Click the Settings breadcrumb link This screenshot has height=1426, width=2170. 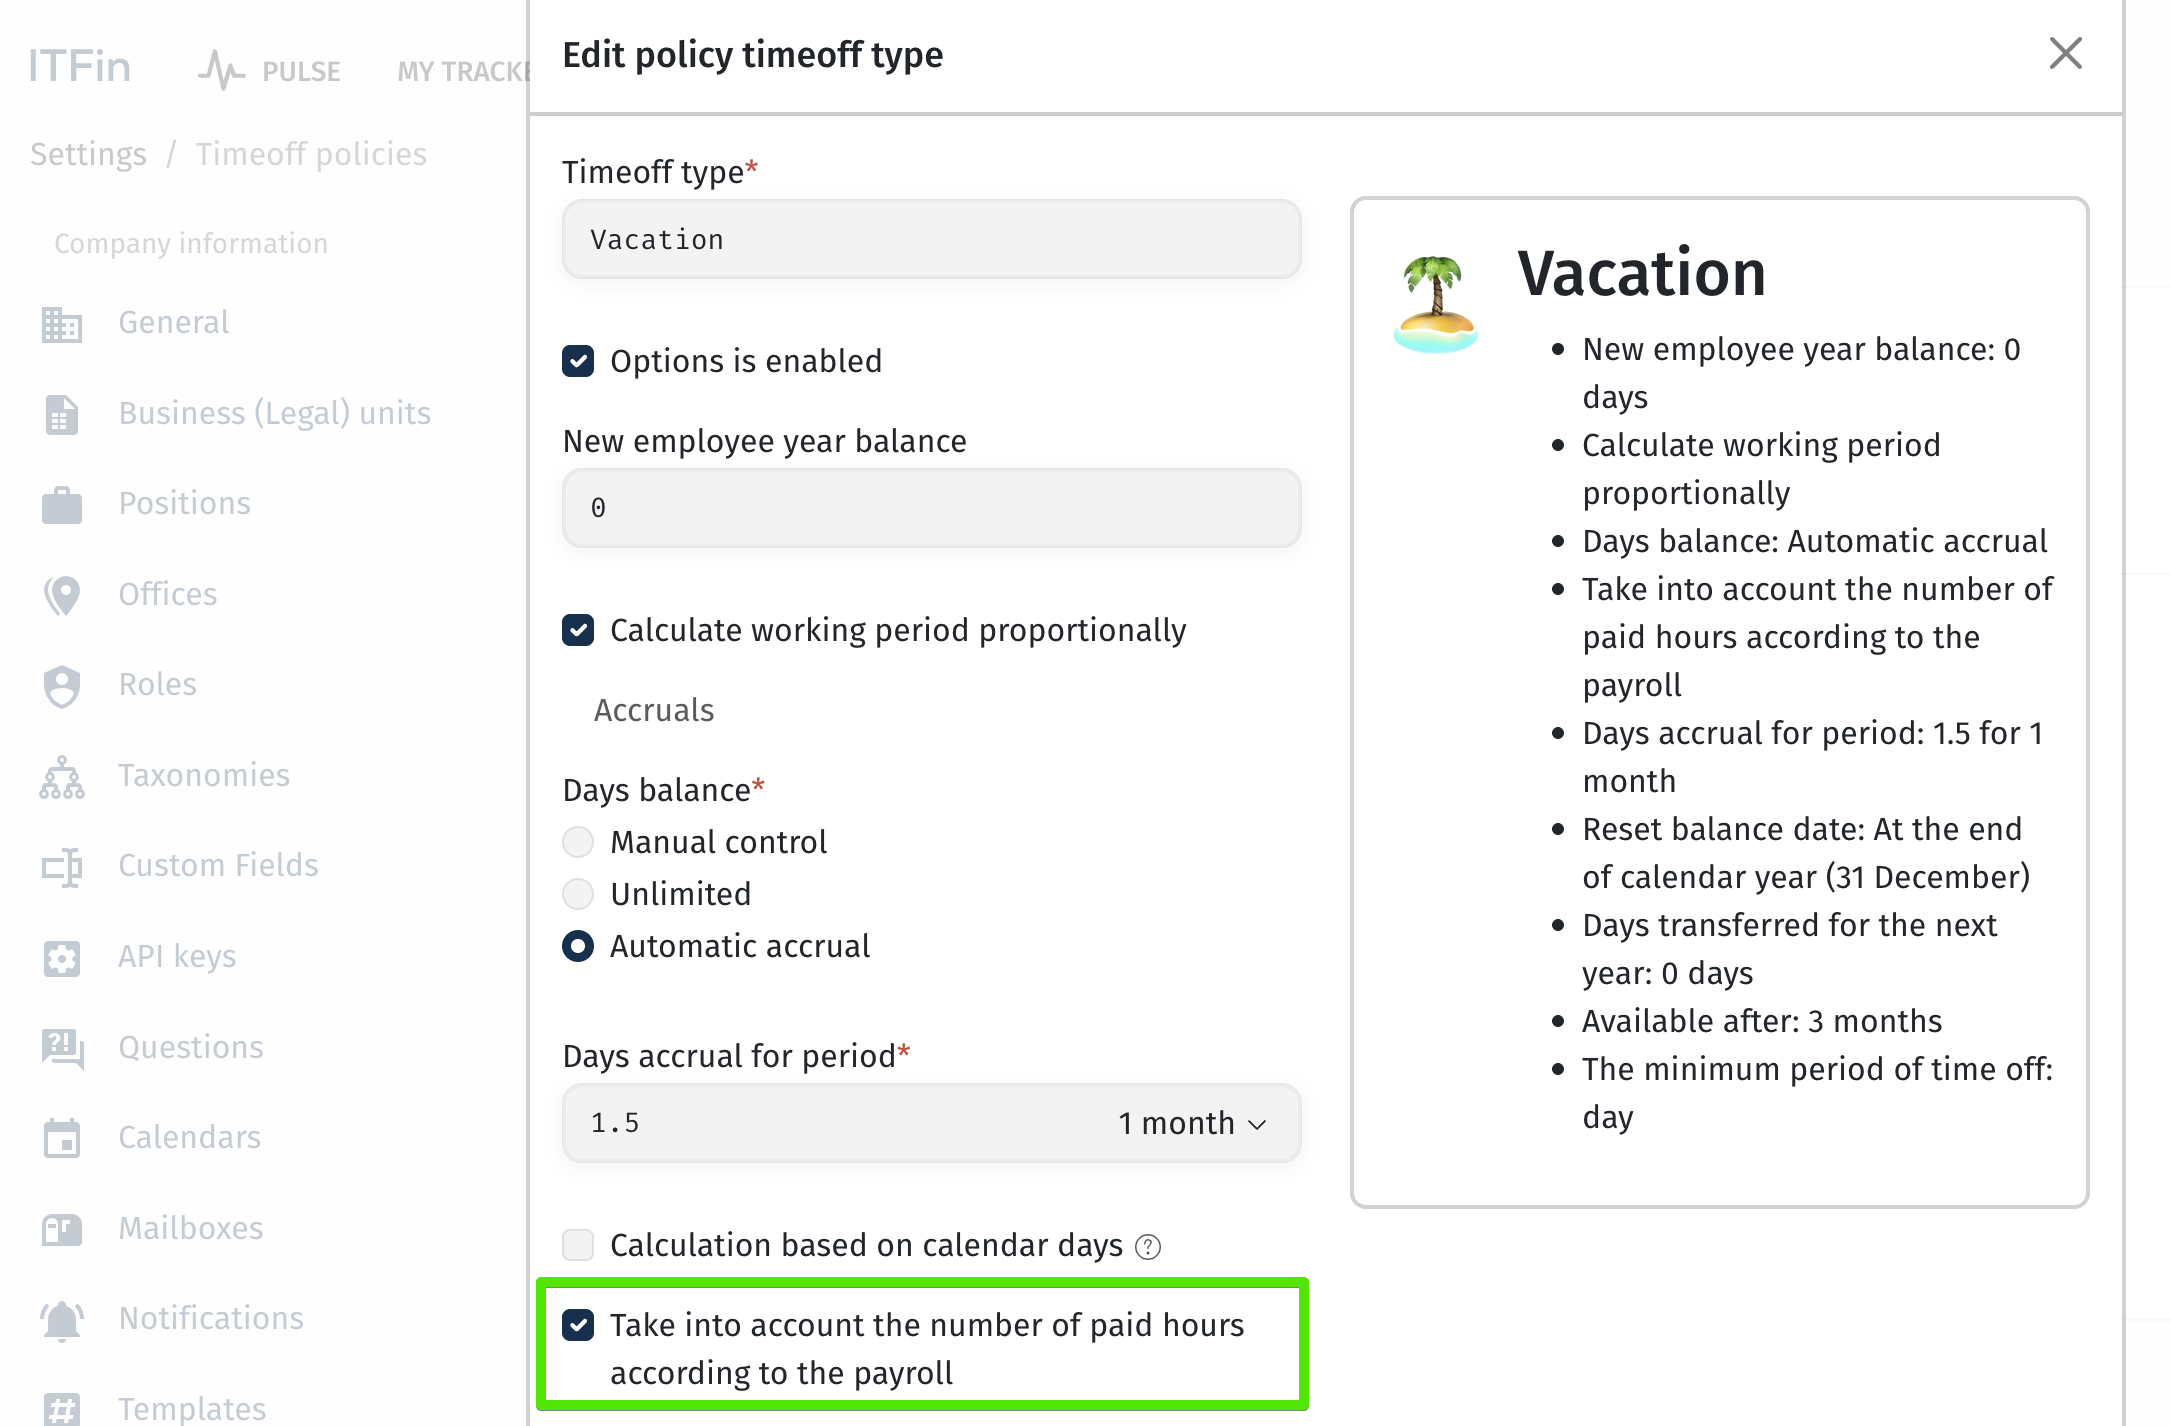(x=88, y=154)
